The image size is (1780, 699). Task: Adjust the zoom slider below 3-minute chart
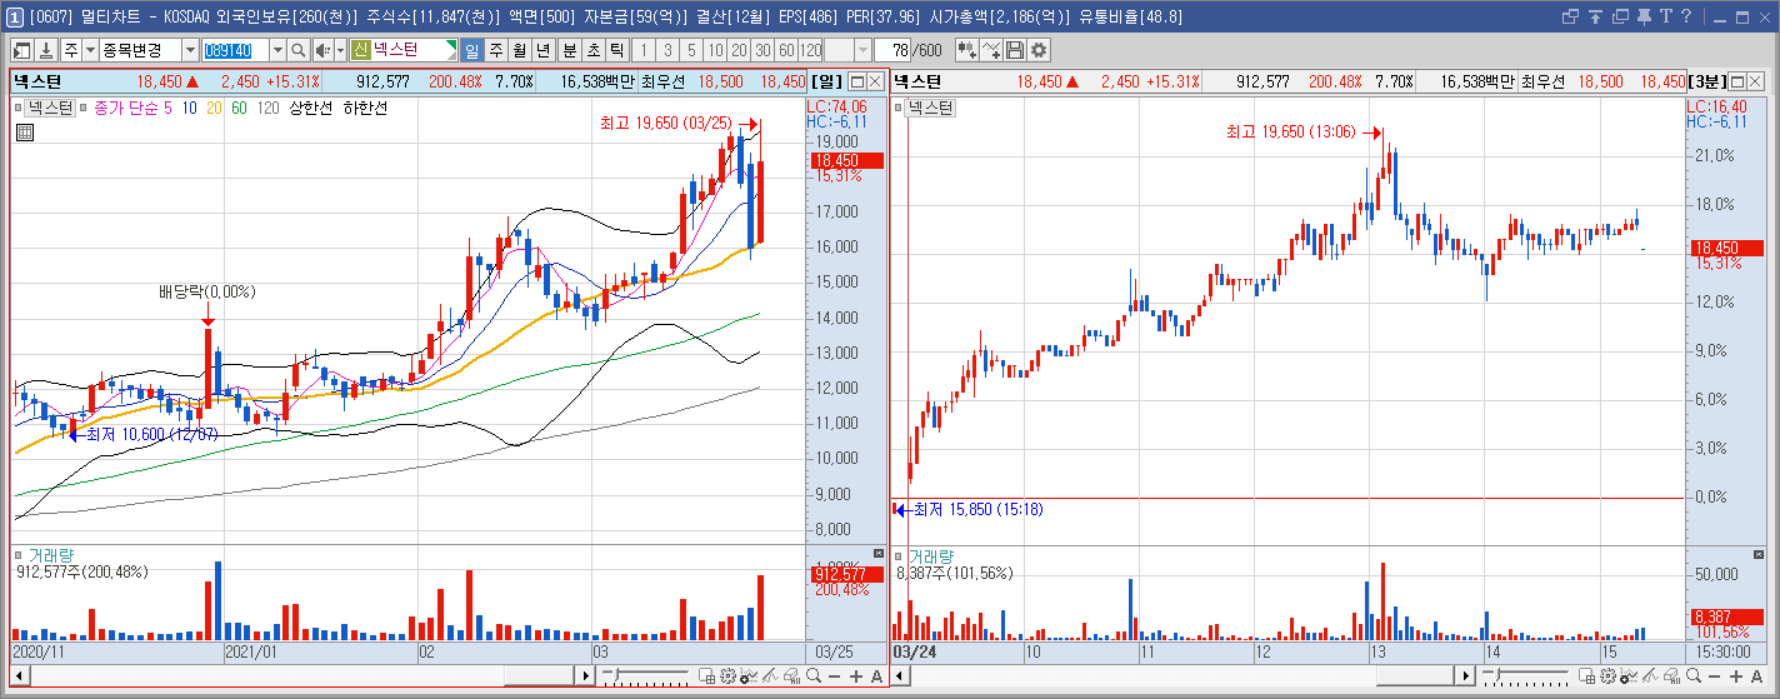1525,677
